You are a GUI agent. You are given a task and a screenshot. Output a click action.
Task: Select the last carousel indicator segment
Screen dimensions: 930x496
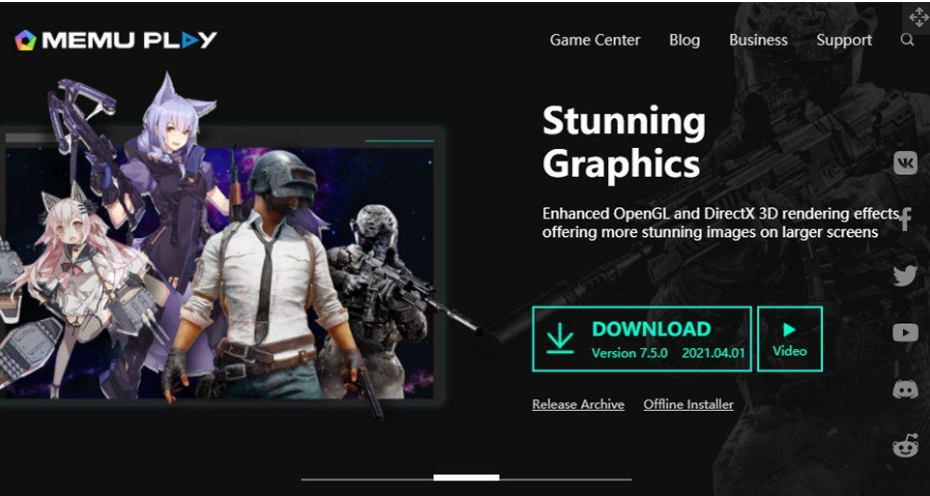566,479
